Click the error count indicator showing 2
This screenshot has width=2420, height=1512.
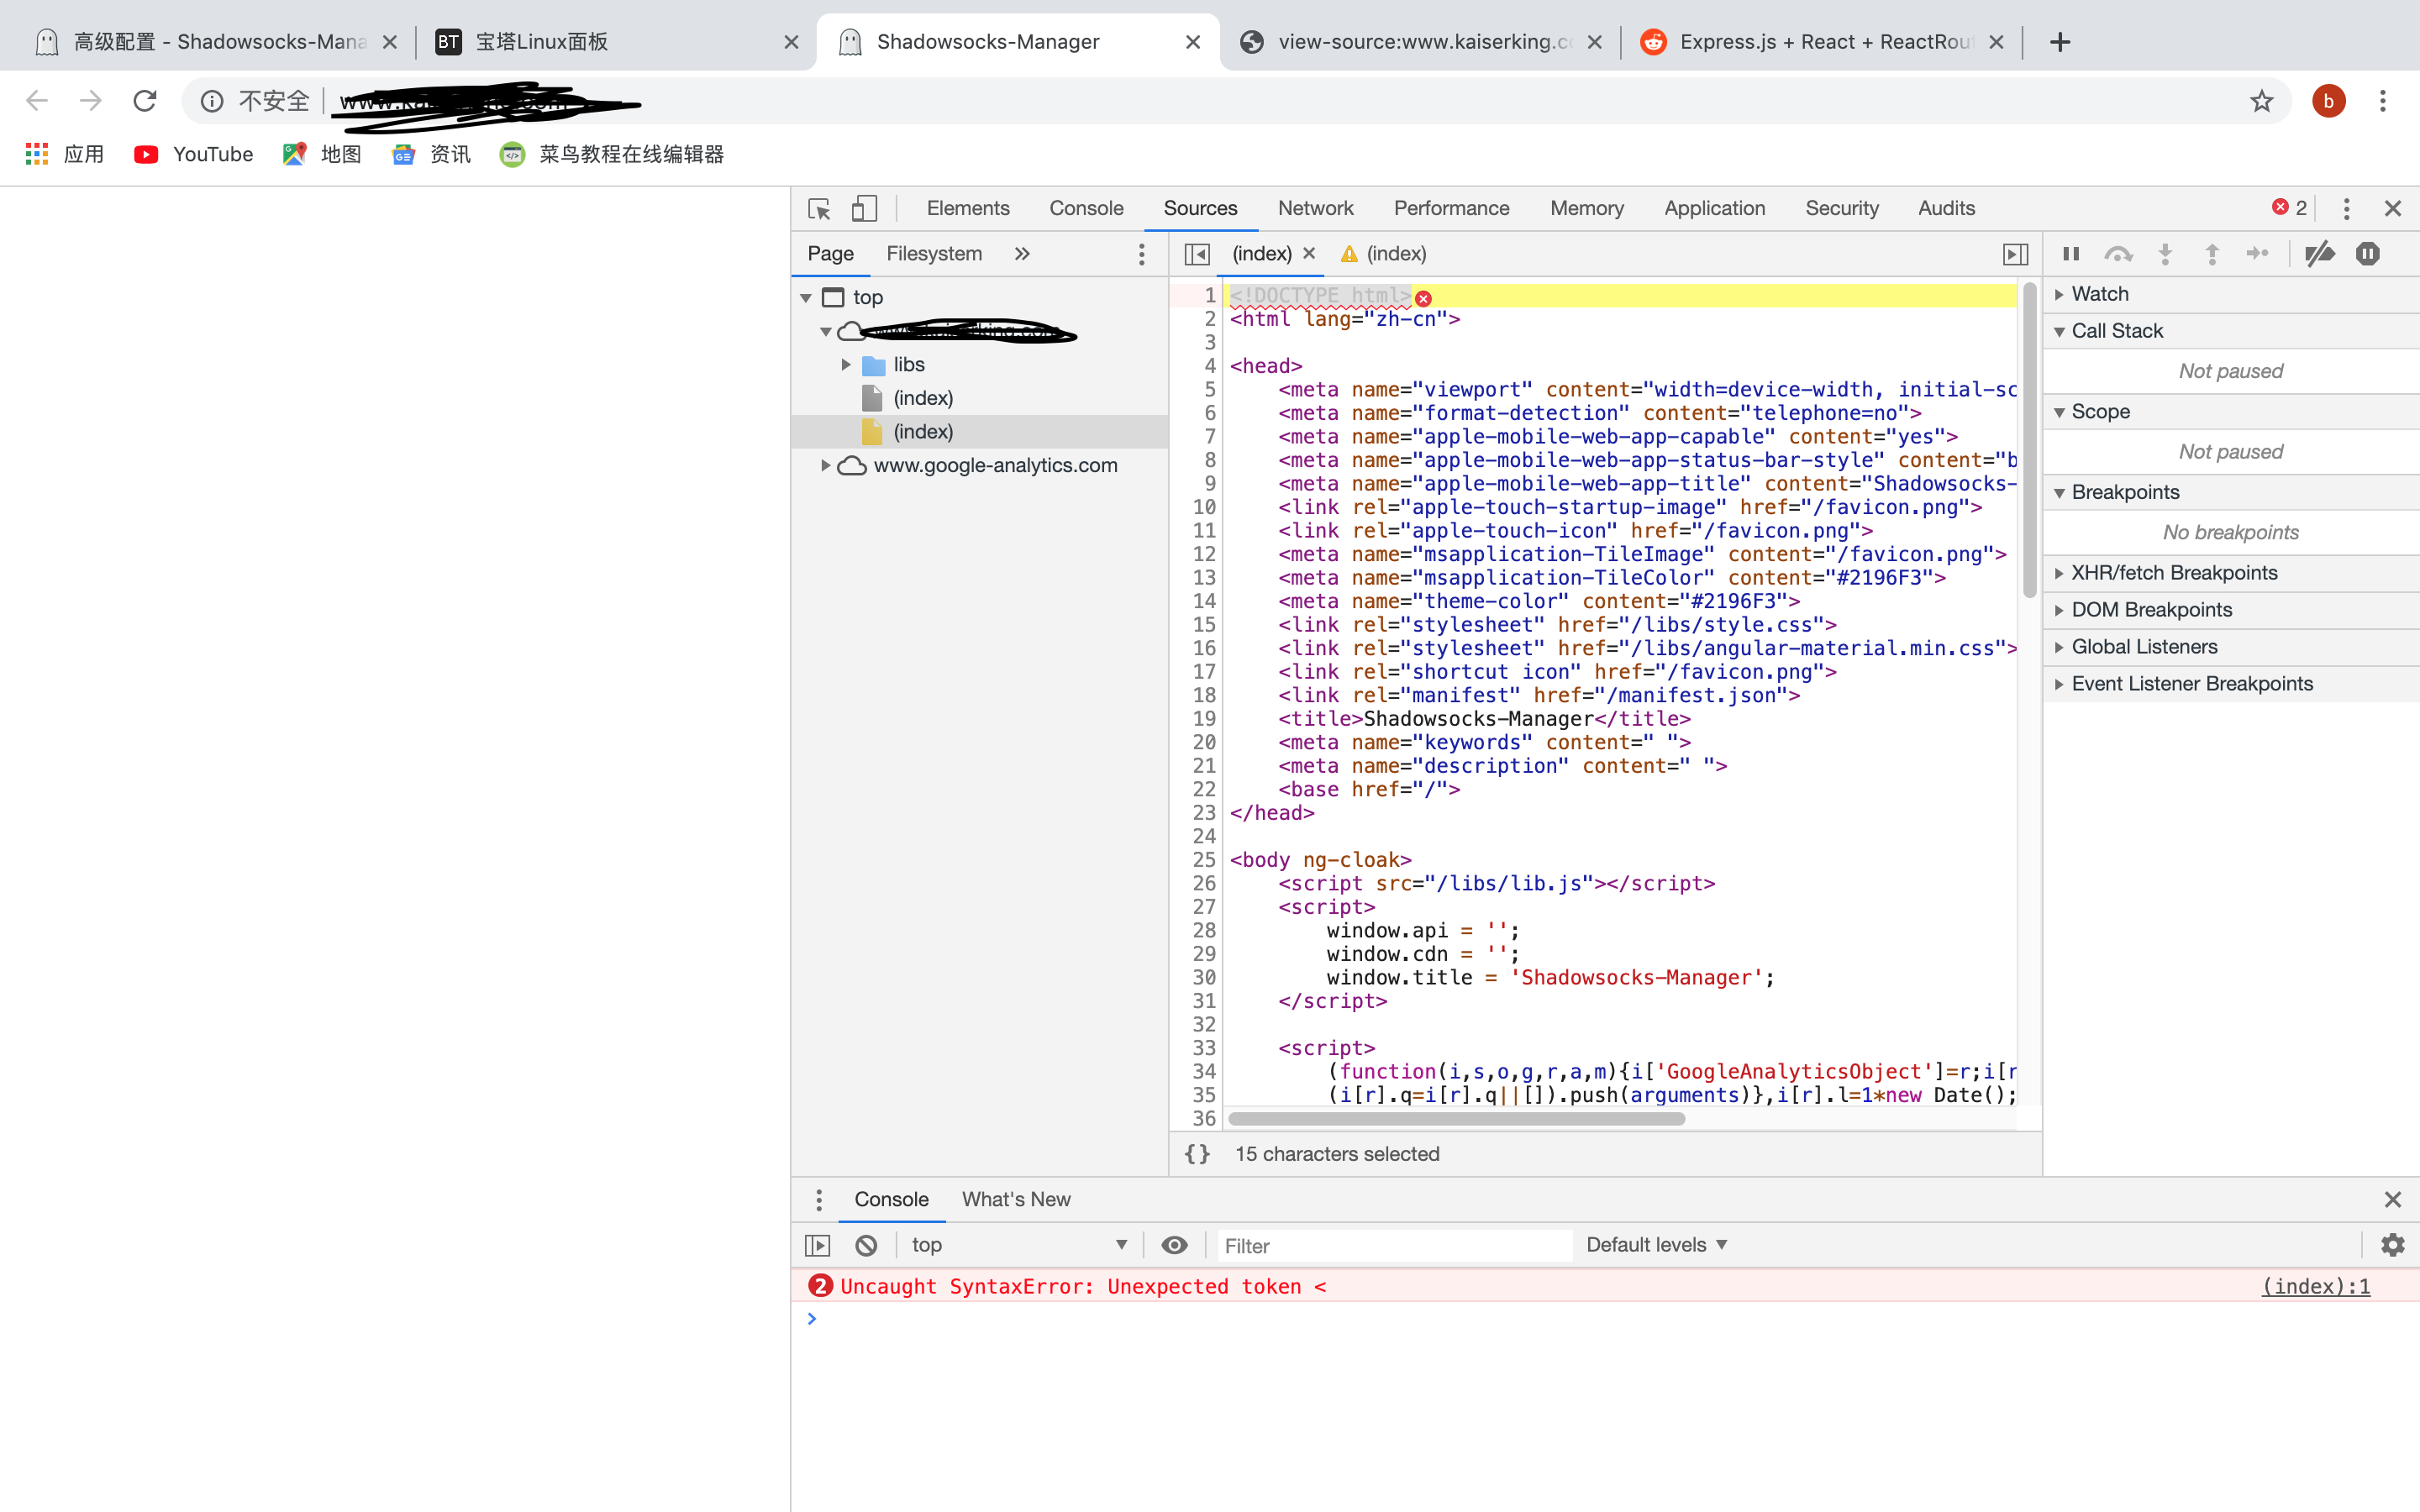[x=2288, y=207]
